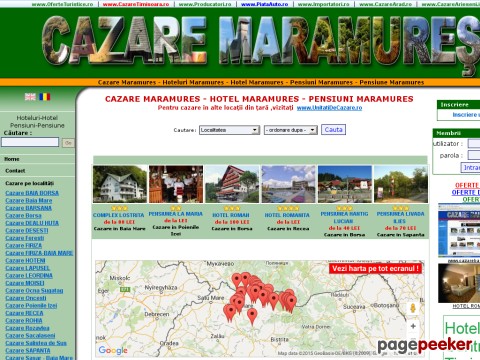
Task: Open Cazare FIRIZA-BAIA MARE link
Action: click(x=39, y=253)
